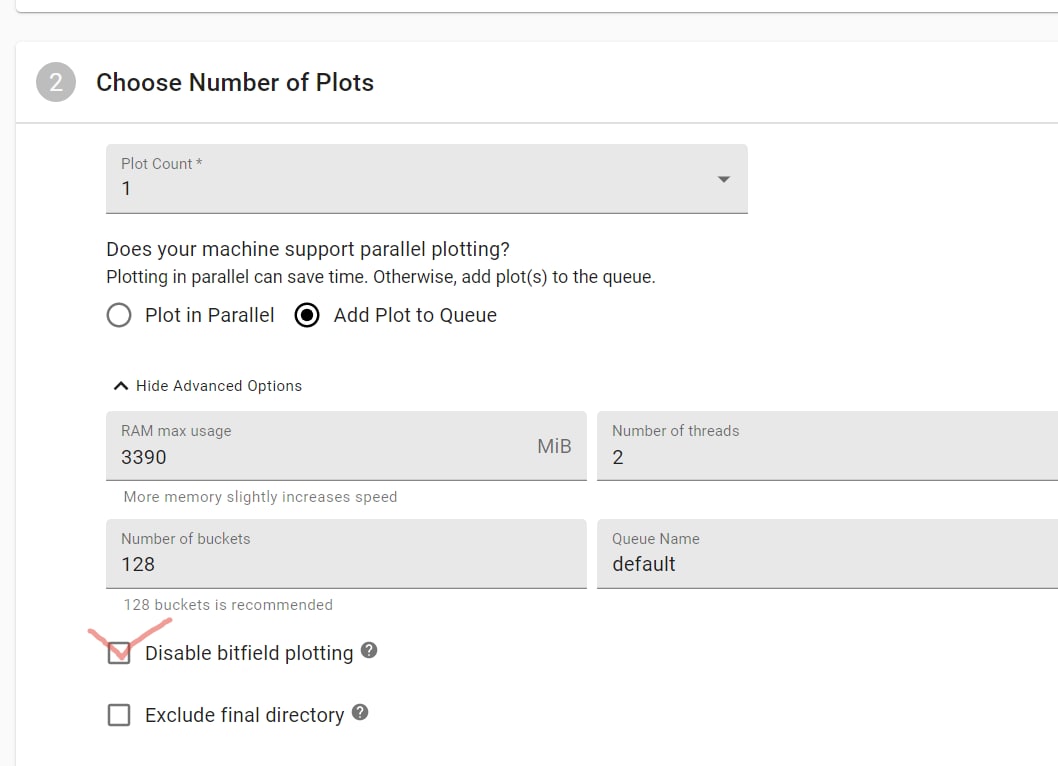Collapse the Hide Advanced Options section
Screen dimensions: 1058x766
(208, 386)
